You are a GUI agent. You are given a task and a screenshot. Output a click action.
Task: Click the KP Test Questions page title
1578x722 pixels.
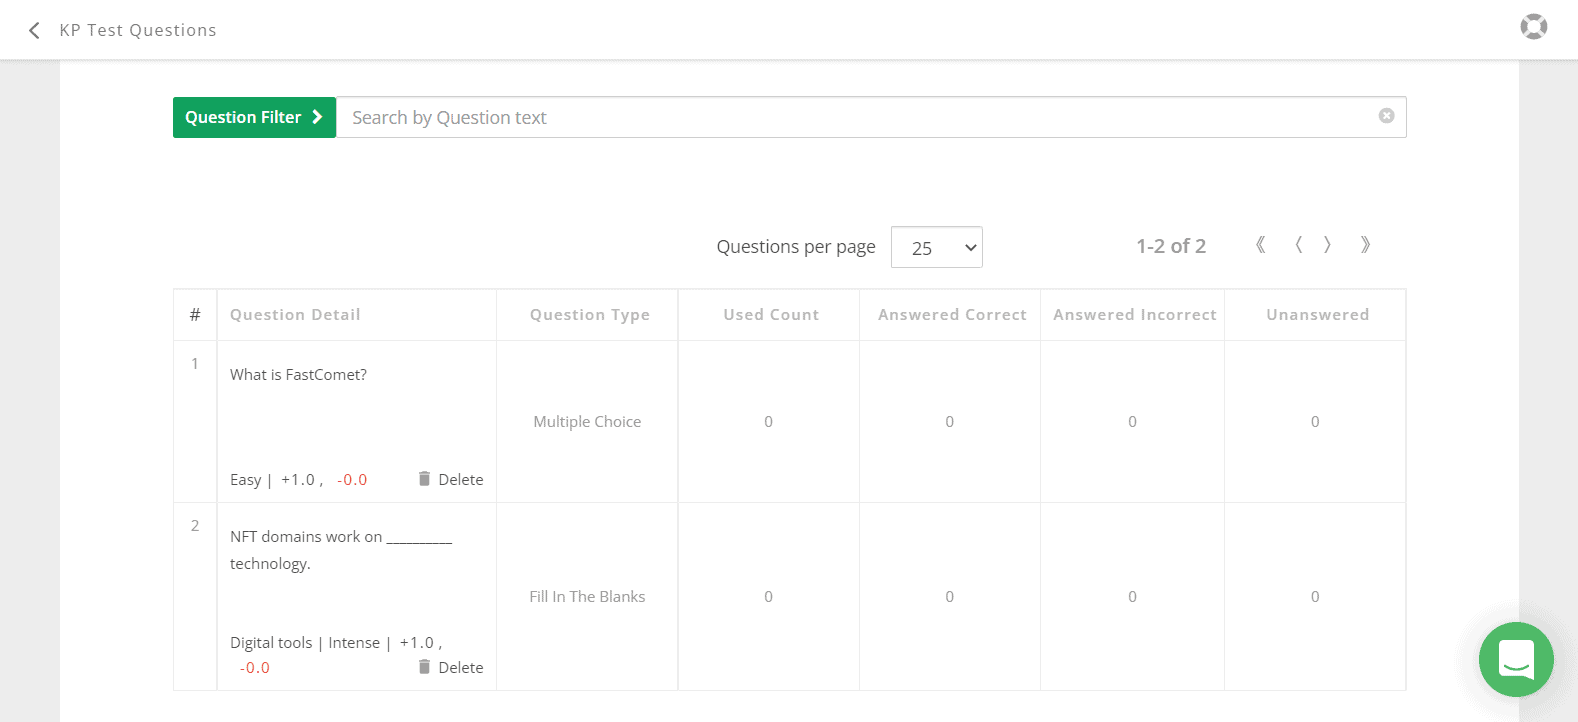(x=138, y=30)
